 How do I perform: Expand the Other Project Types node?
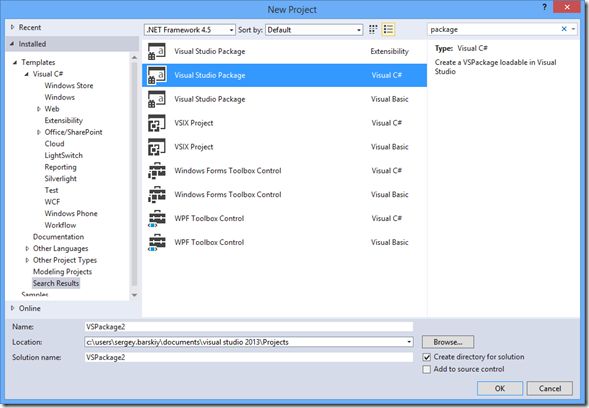pos(27,260)
